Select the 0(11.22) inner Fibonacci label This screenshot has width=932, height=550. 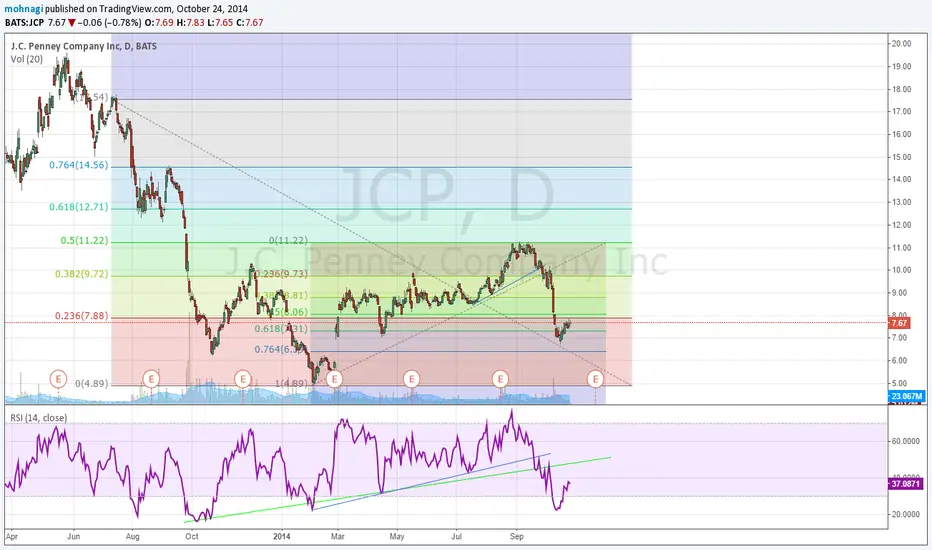point(288,240)
